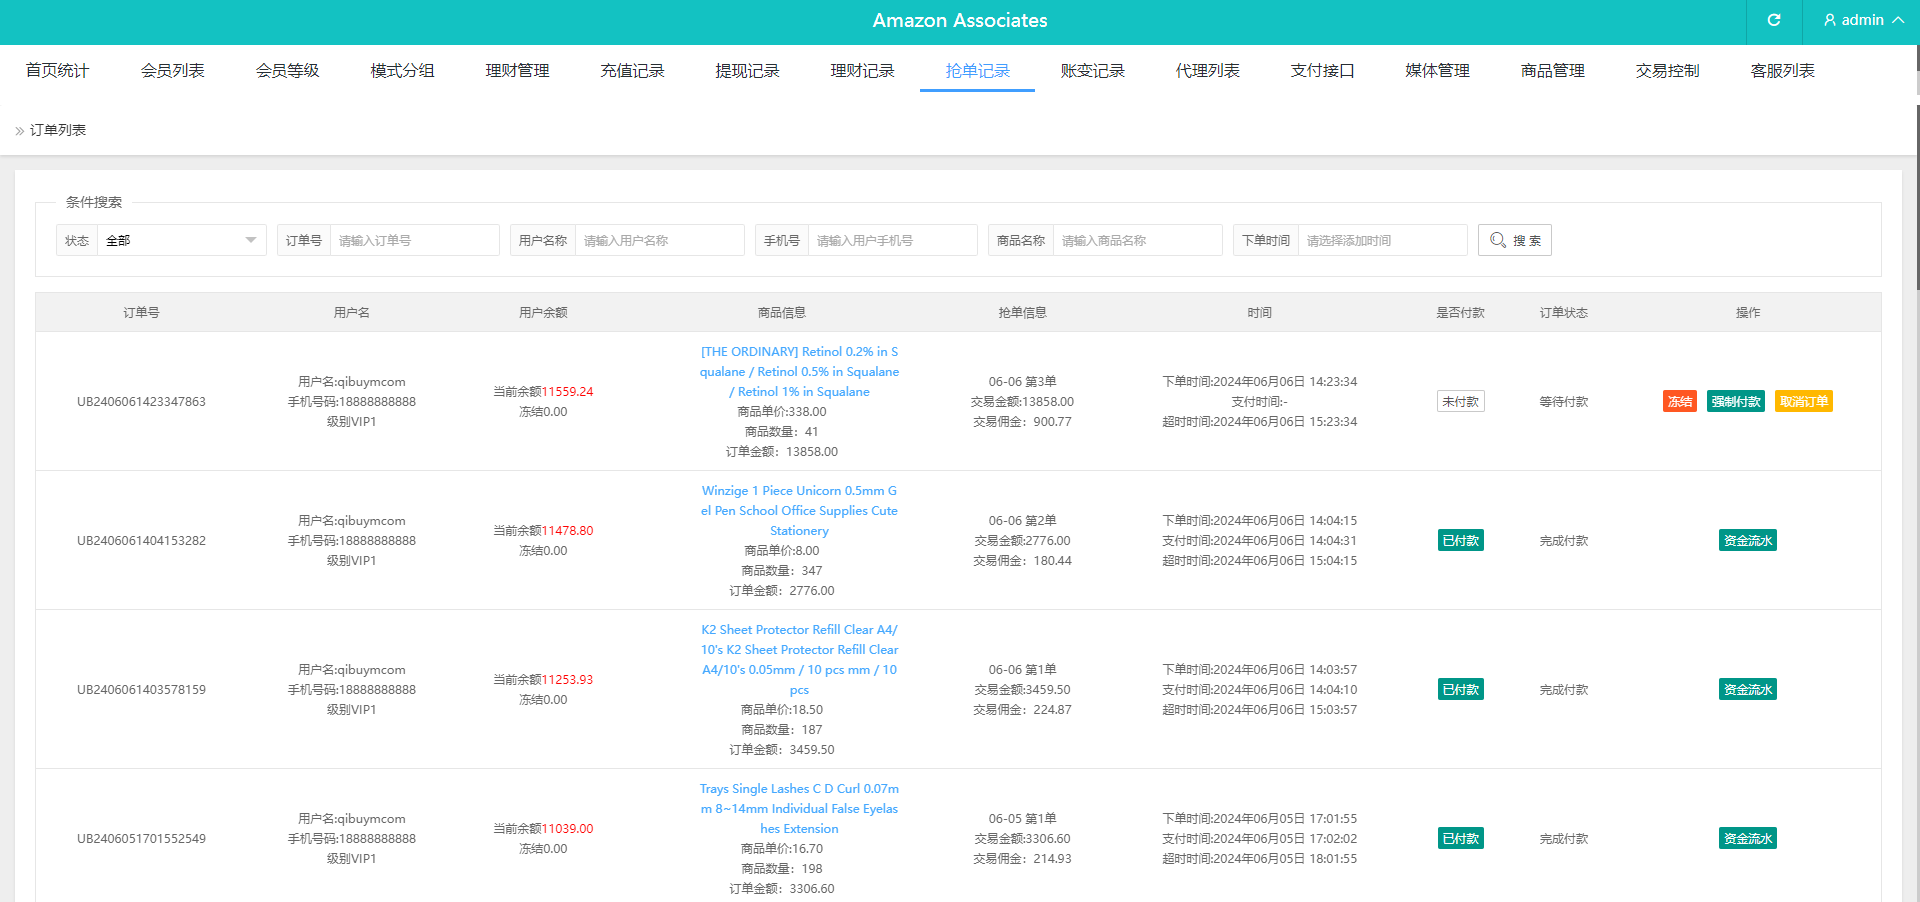Switch to the 会员列表 tab

[x=172, y=71]
